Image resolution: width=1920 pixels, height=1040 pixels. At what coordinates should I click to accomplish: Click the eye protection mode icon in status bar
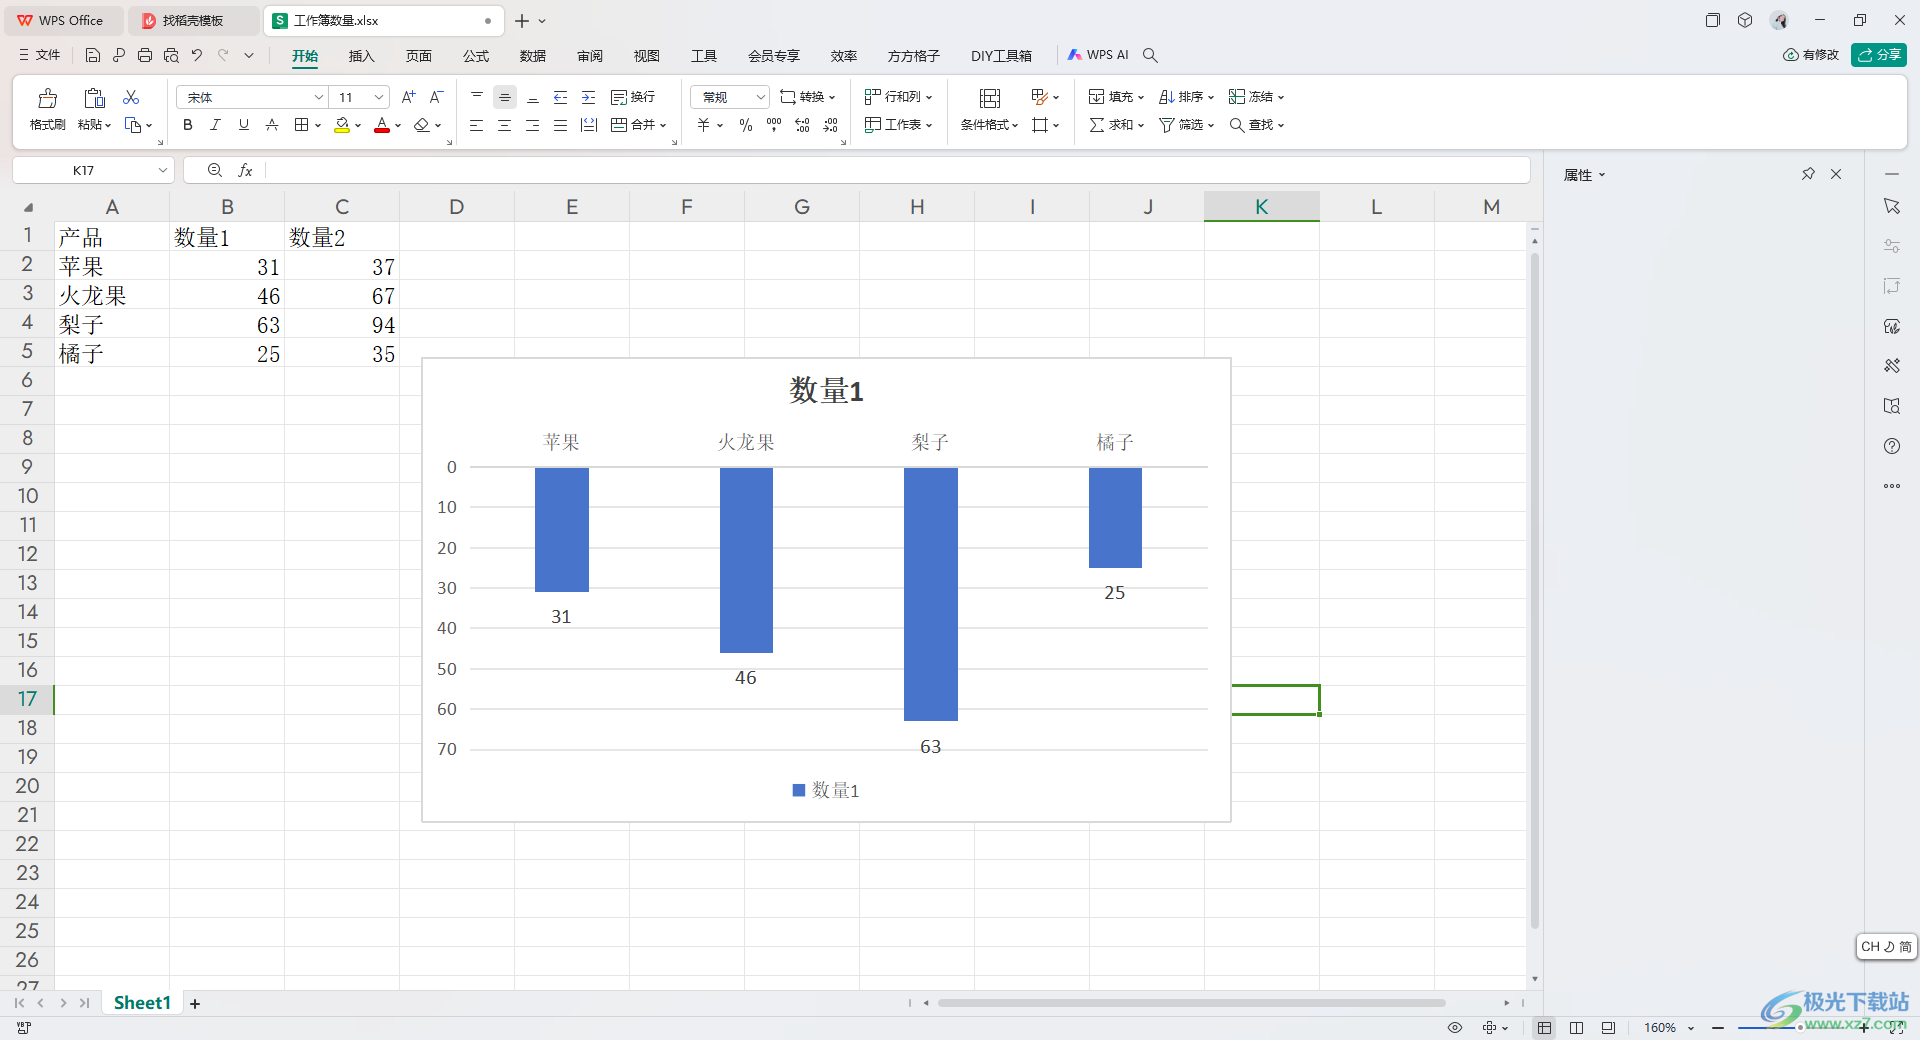(x=1455, y=1028)
